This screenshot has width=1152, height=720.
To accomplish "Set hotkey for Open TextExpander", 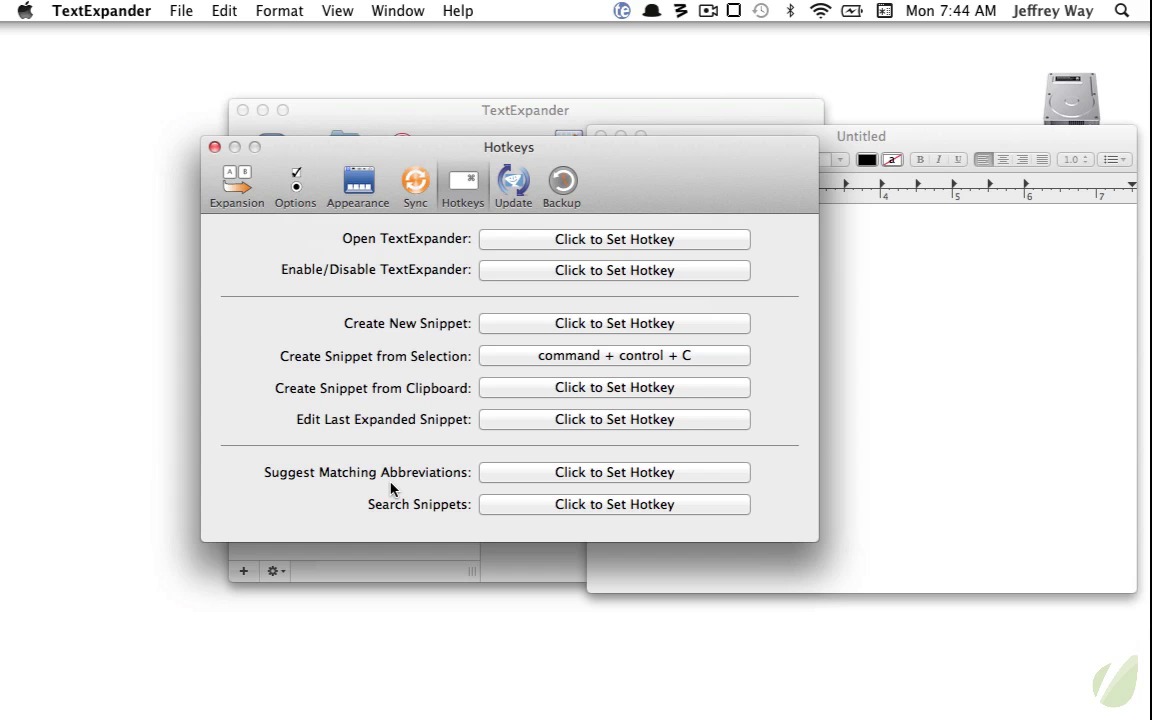I will (x=614, y=240).
